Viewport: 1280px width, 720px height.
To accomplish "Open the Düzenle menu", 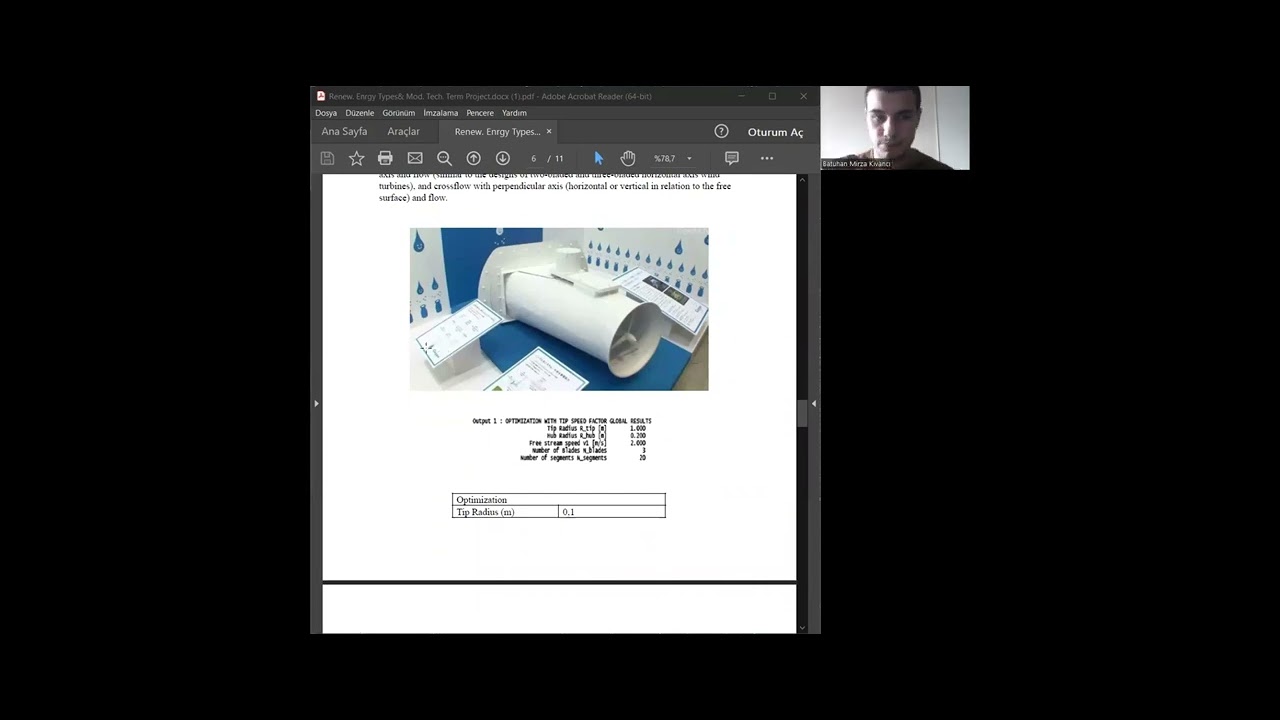I will coord(360,113).
